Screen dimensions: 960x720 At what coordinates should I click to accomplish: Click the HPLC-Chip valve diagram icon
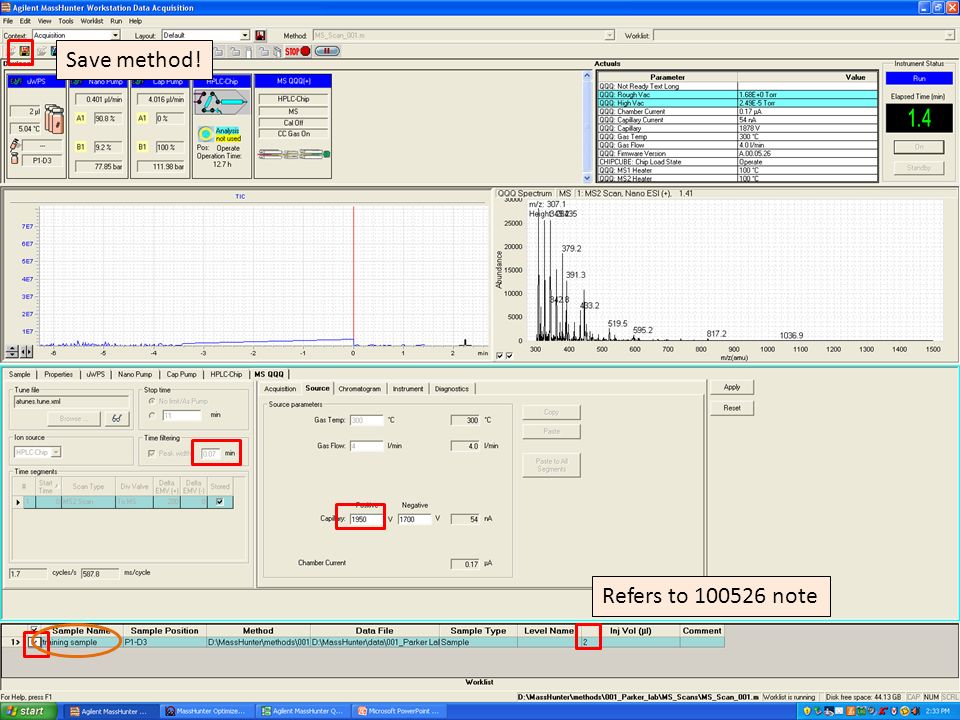[221, 103]
